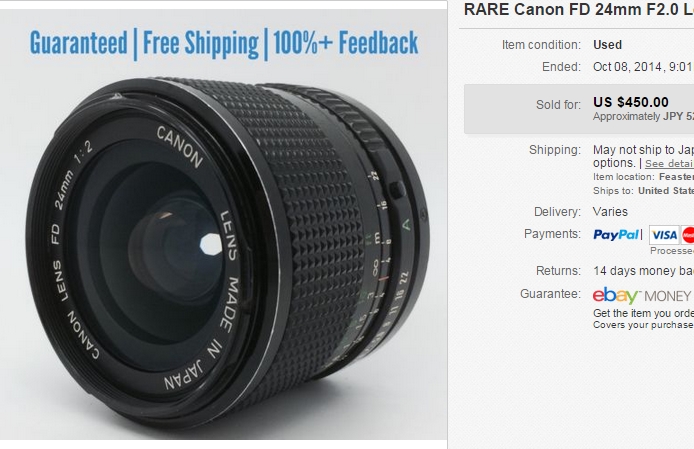The height and width of the screenshot is (449, 694).
Task: Click the ended date 'Oct 08, 2014'
Action: (x=628, y=67)
